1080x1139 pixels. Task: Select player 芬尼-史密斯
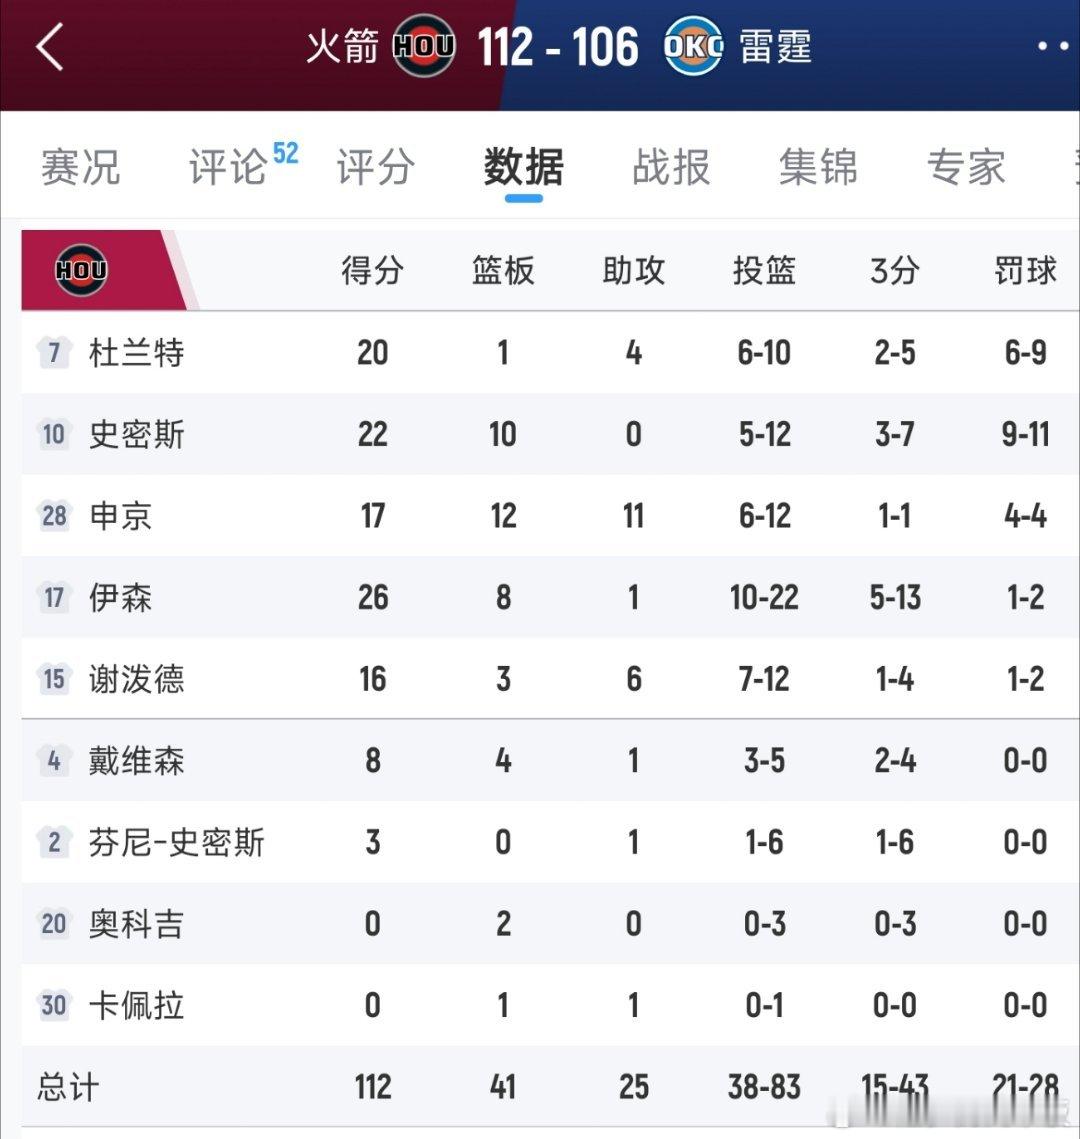pos(176,843)
